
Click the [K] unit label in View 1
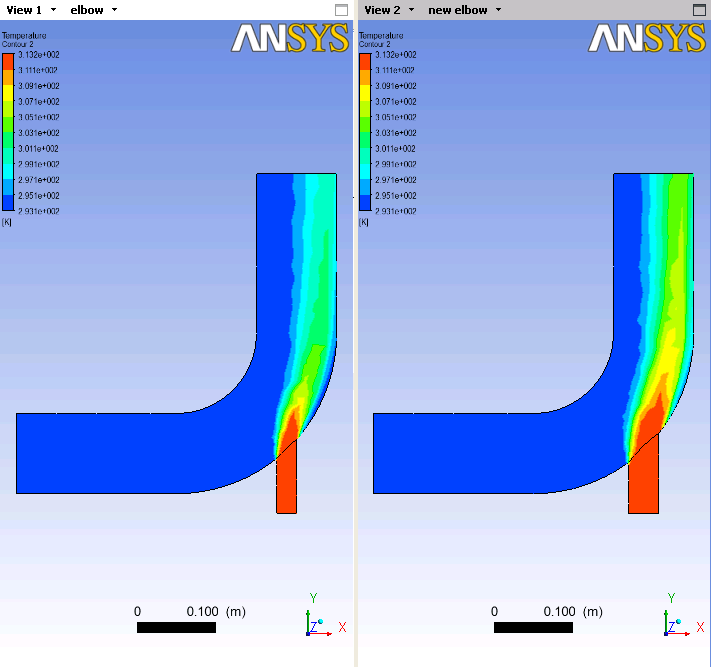pos(6,222)
